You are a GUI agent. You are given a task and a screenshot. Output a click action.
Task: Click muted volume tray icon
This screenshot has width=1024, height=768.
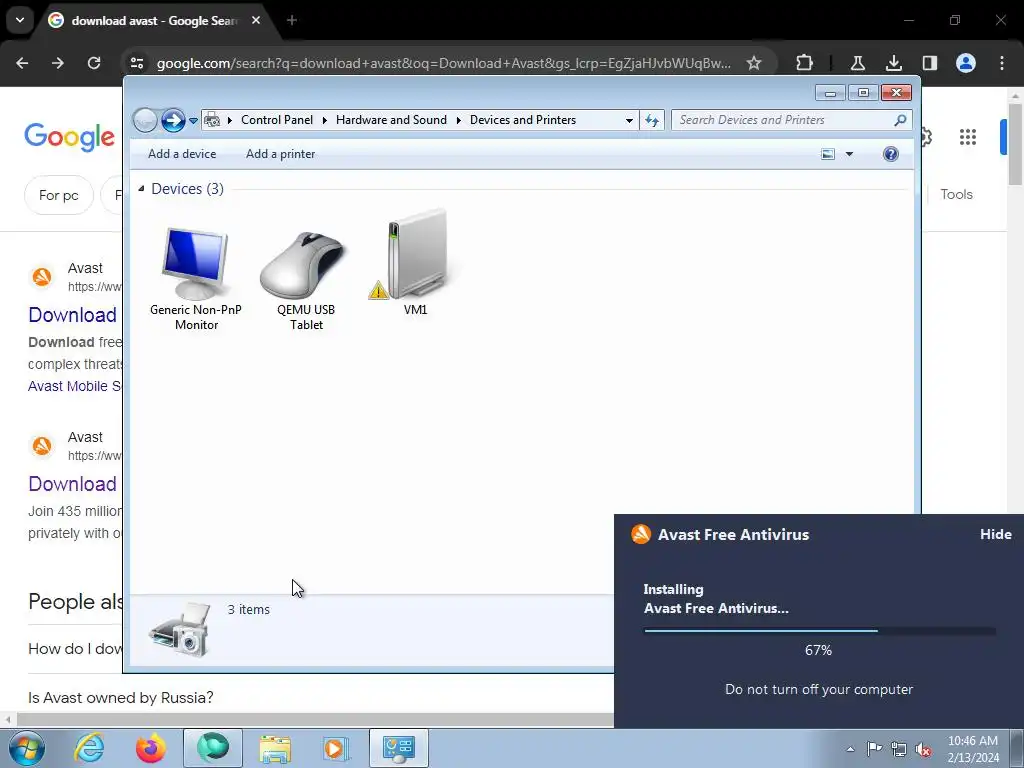tap(923, 749)
